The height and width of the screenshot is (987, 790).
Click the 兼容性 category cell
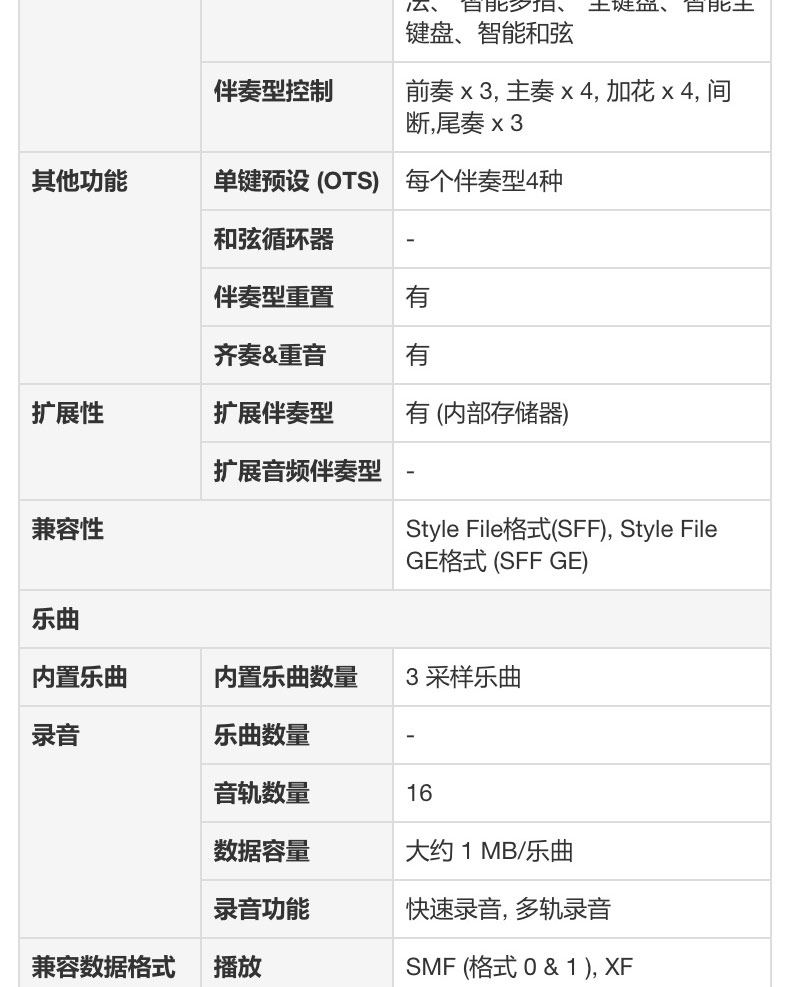pos(68,530)
